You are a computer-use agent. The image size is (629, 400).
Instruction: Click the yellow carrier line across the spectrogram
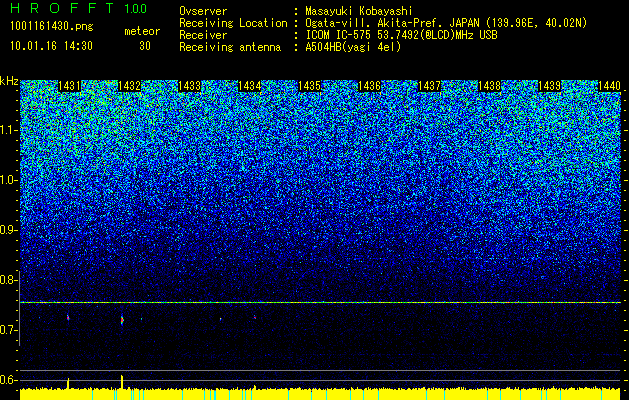click(x=320, y=302)
